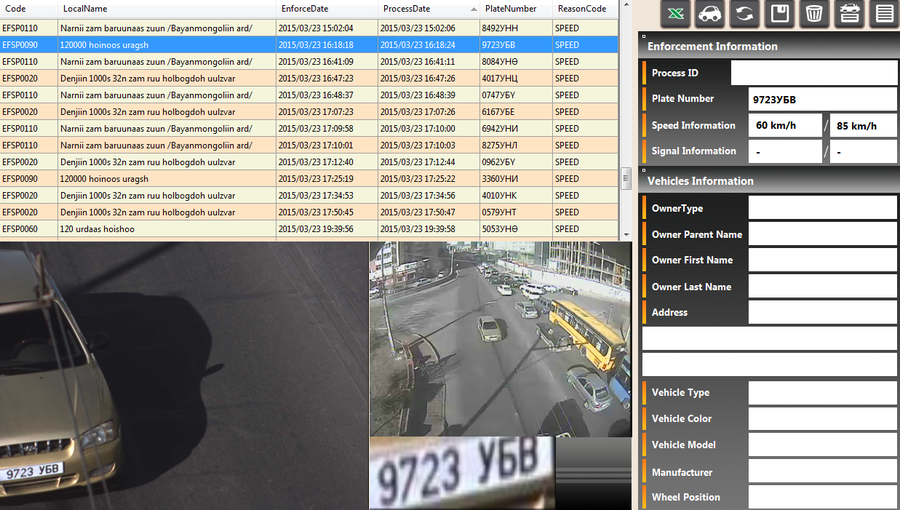
Task: Export records with the Excel icon
Action: 676,14
